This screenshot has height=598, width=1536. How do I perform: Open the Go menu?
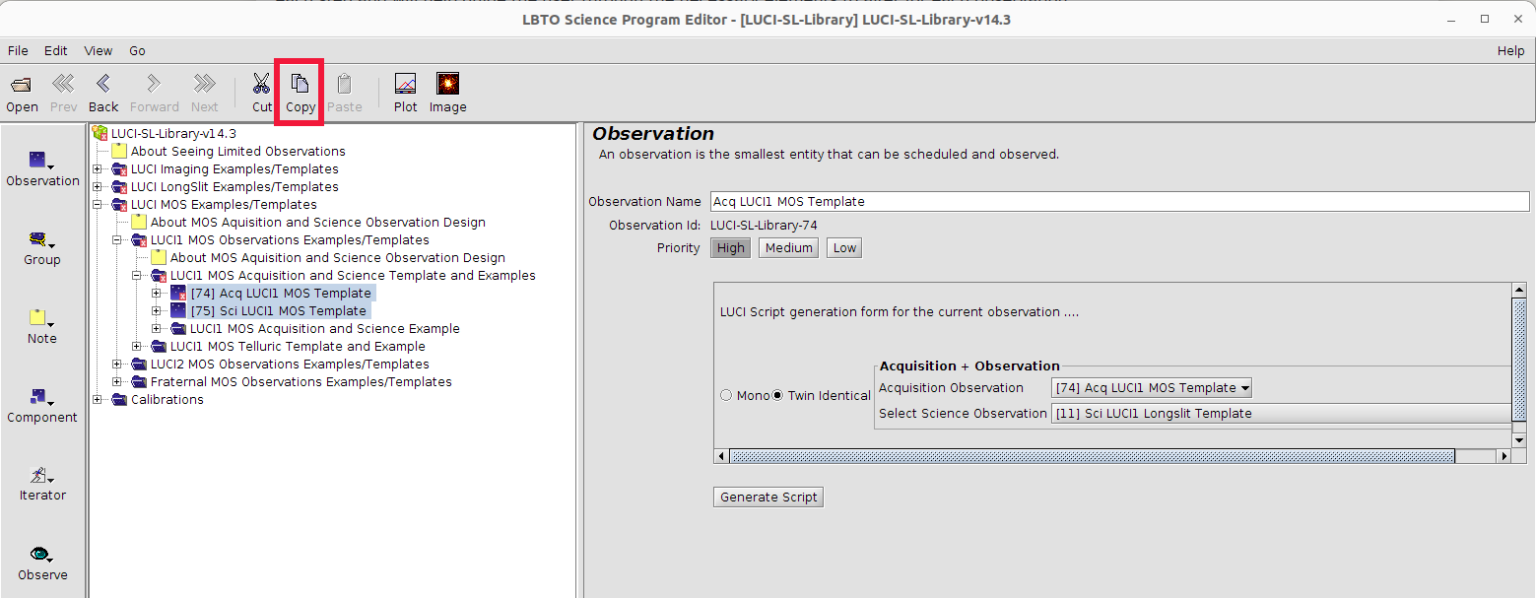click(x=137, y=51)
